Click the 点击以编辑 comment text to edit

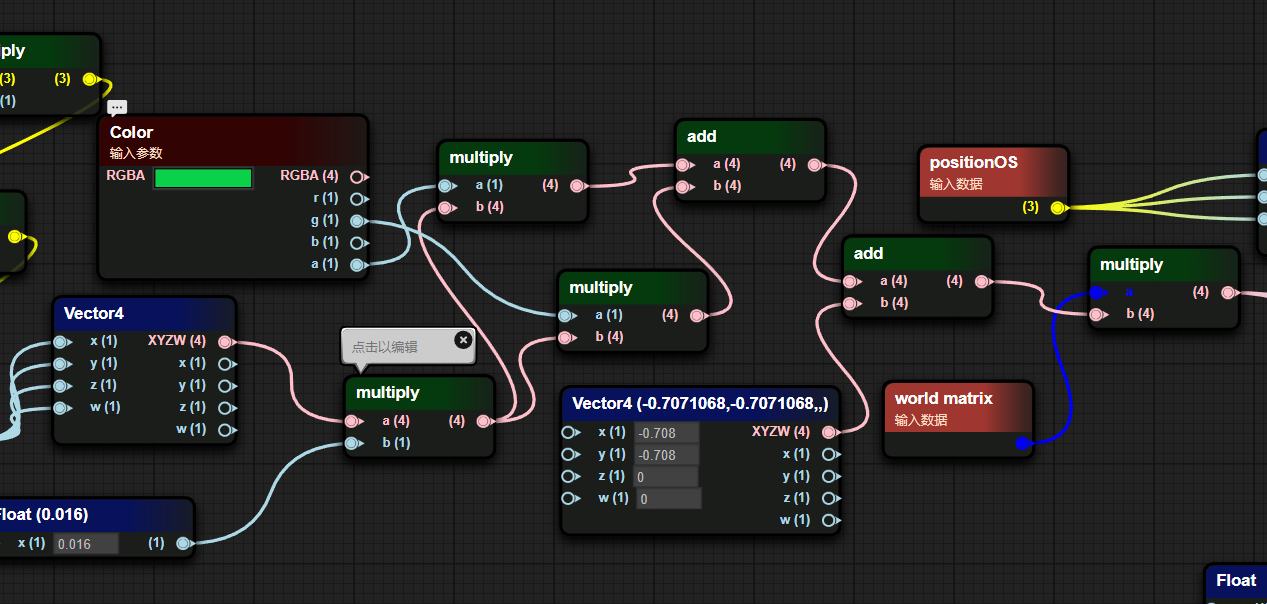click(x=384, y=347)
